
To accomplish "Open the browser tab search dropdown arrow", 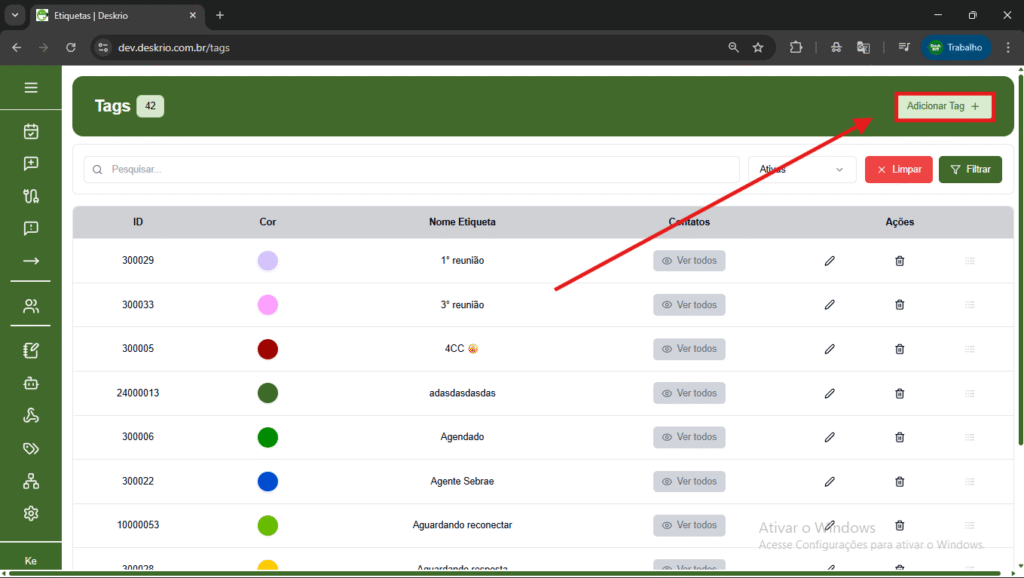I will click(15, 15).
